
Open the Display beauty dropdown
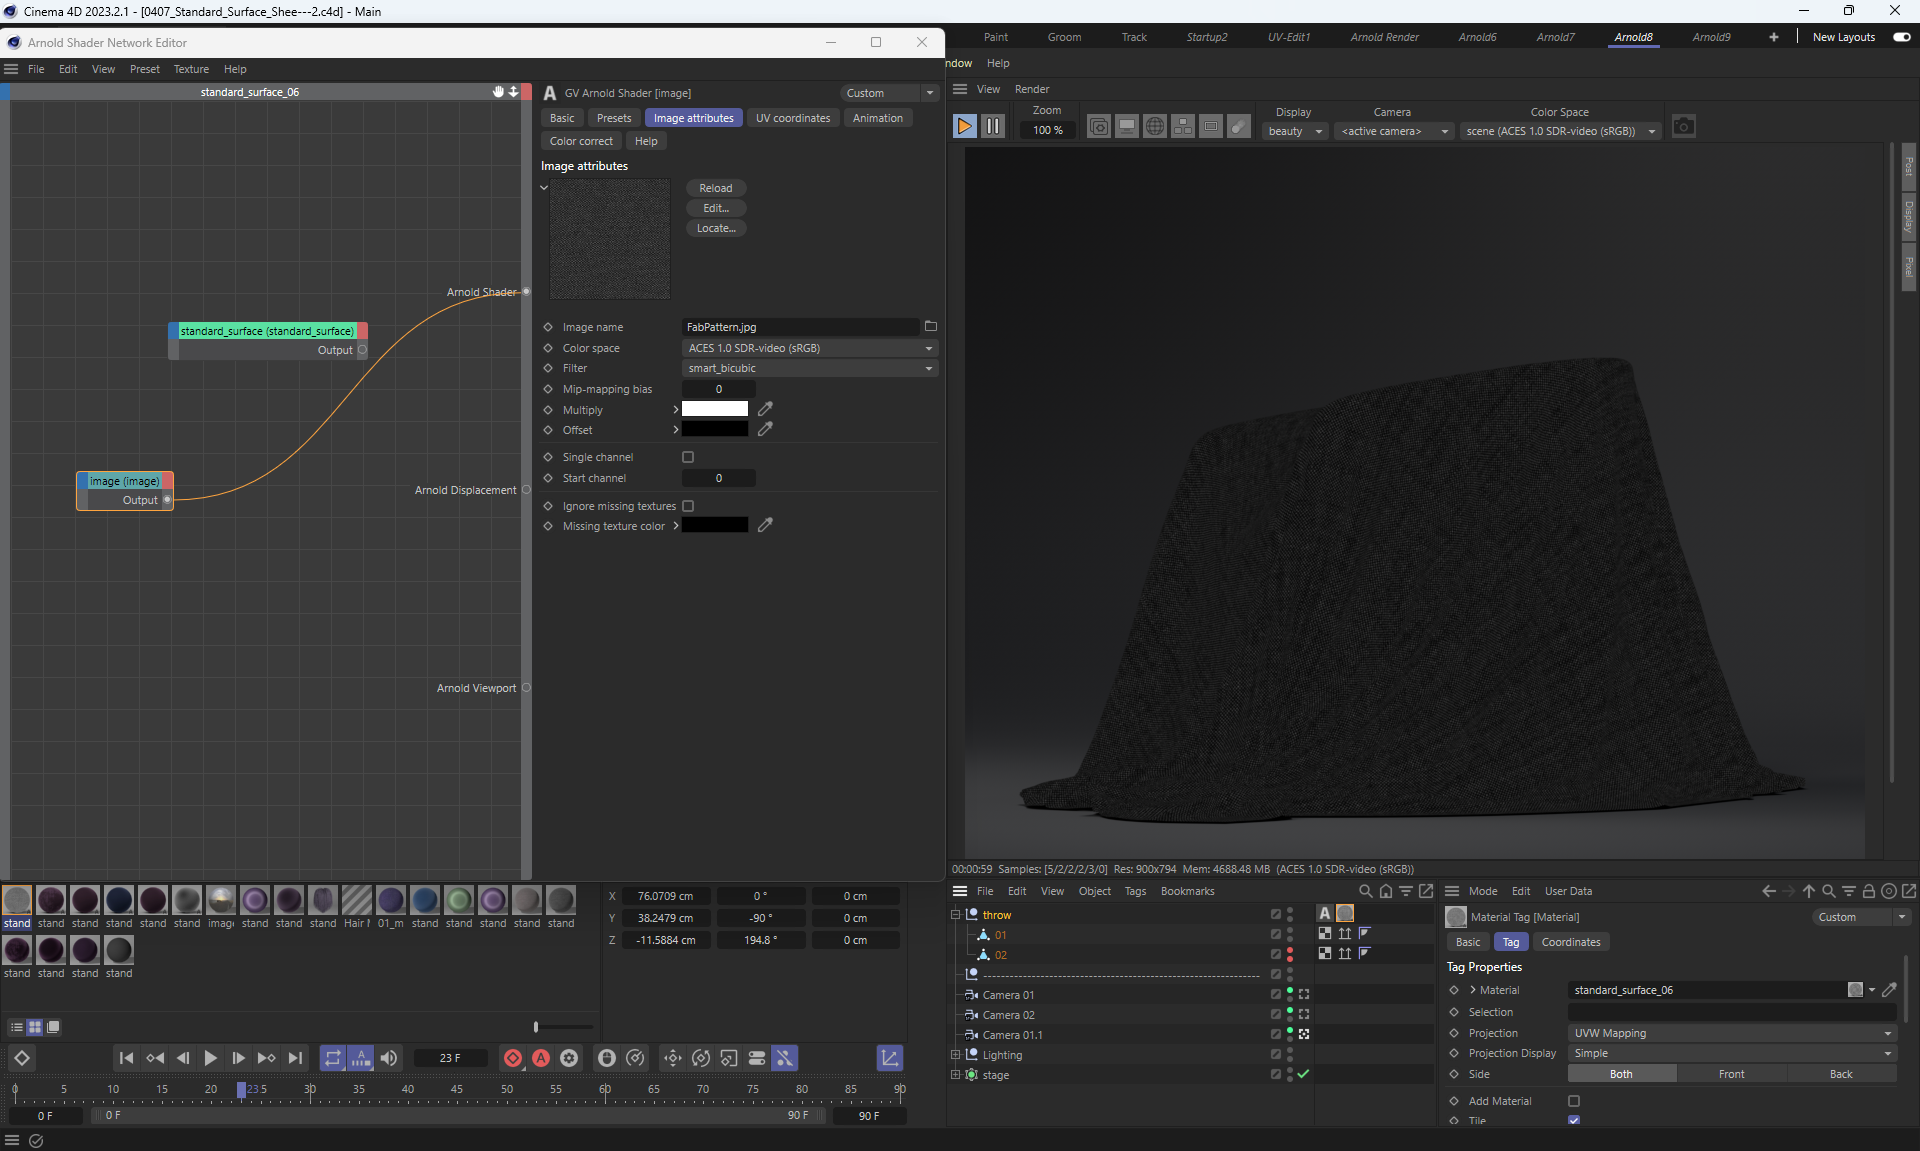1295,131
